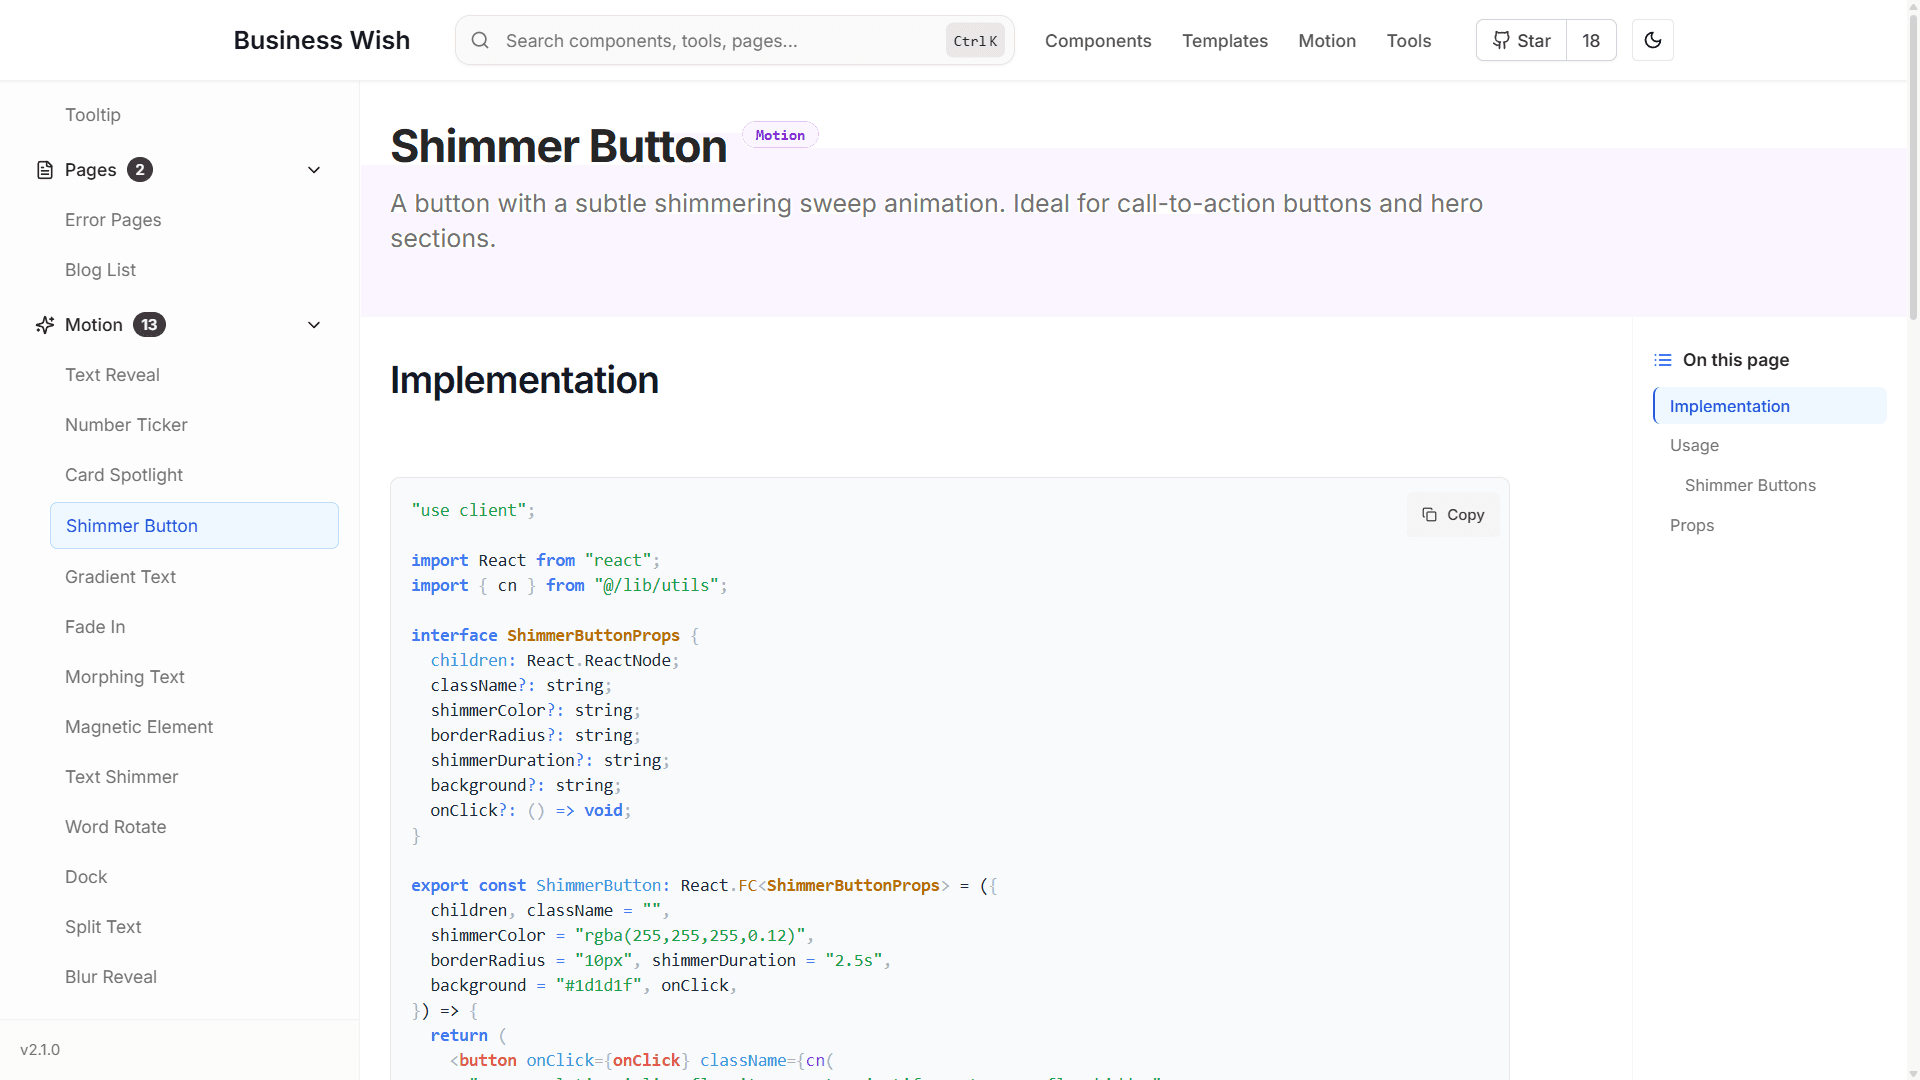Click the Copy button on the code snippet
The image size is (1920, 1080).
coord(1452,514)
